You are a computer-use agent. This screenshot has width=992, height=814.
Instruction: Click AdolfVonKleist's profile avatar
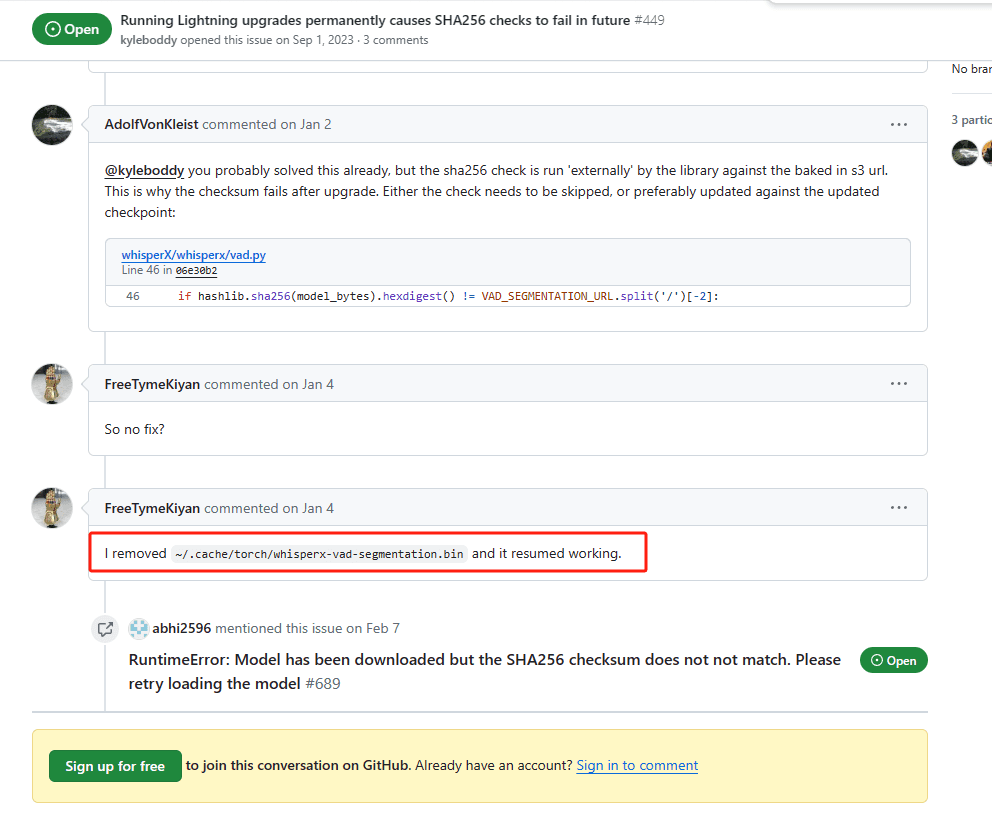[x=52, y=125]
